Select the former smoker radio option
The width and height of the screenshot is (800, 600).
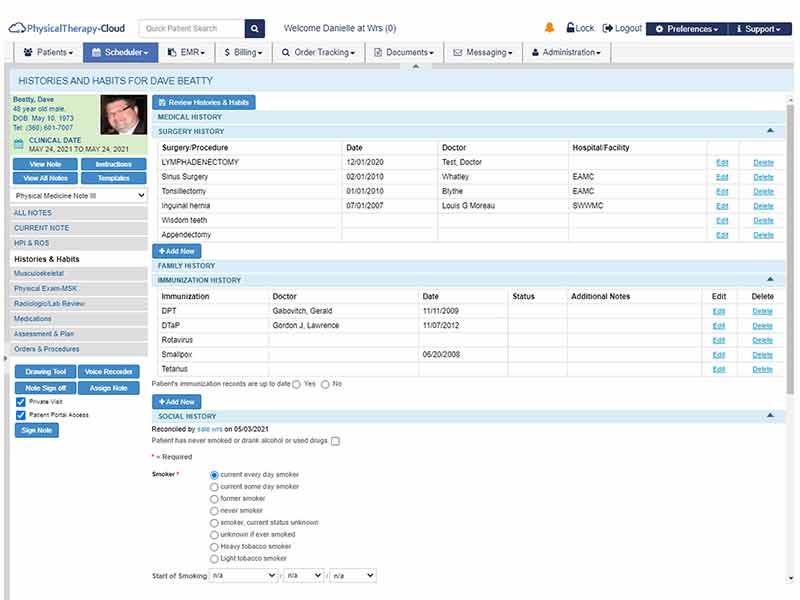214,499
